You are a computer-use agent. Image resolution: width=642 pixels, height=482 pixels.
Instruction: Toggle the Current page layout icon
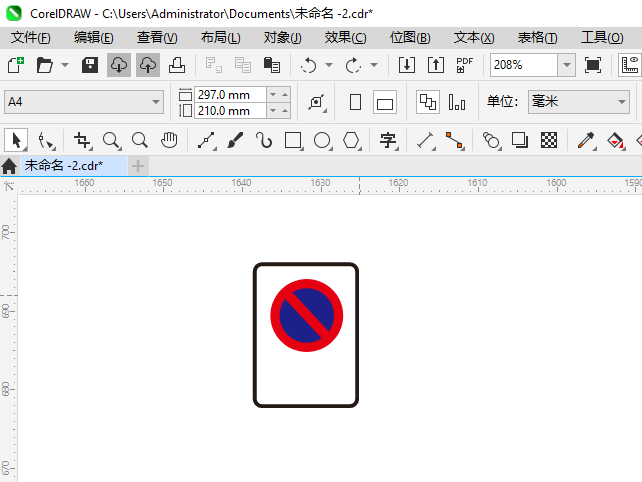[x=457, y=102]
